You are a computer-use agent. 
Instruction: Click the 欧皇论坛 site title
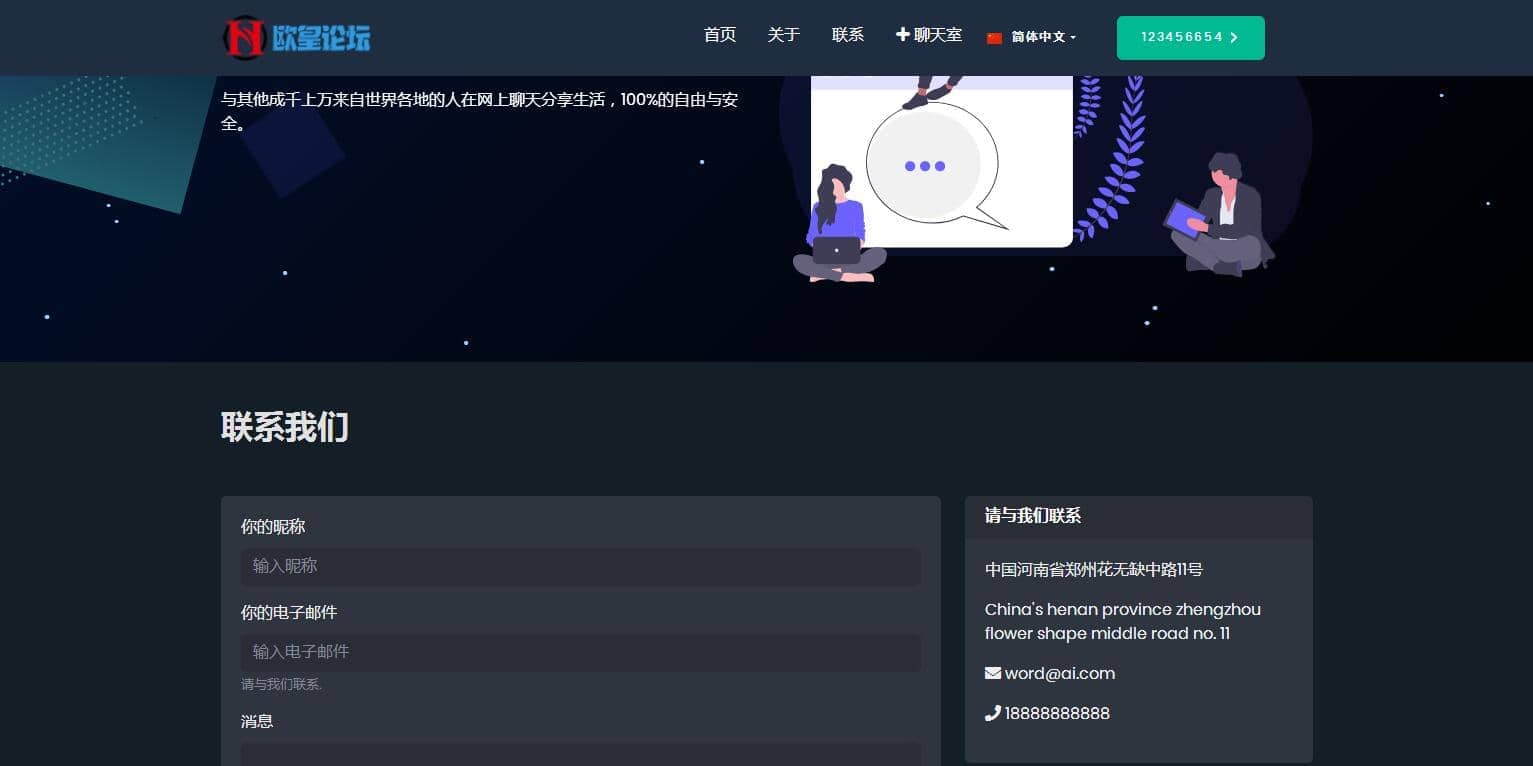pos(321,38)
